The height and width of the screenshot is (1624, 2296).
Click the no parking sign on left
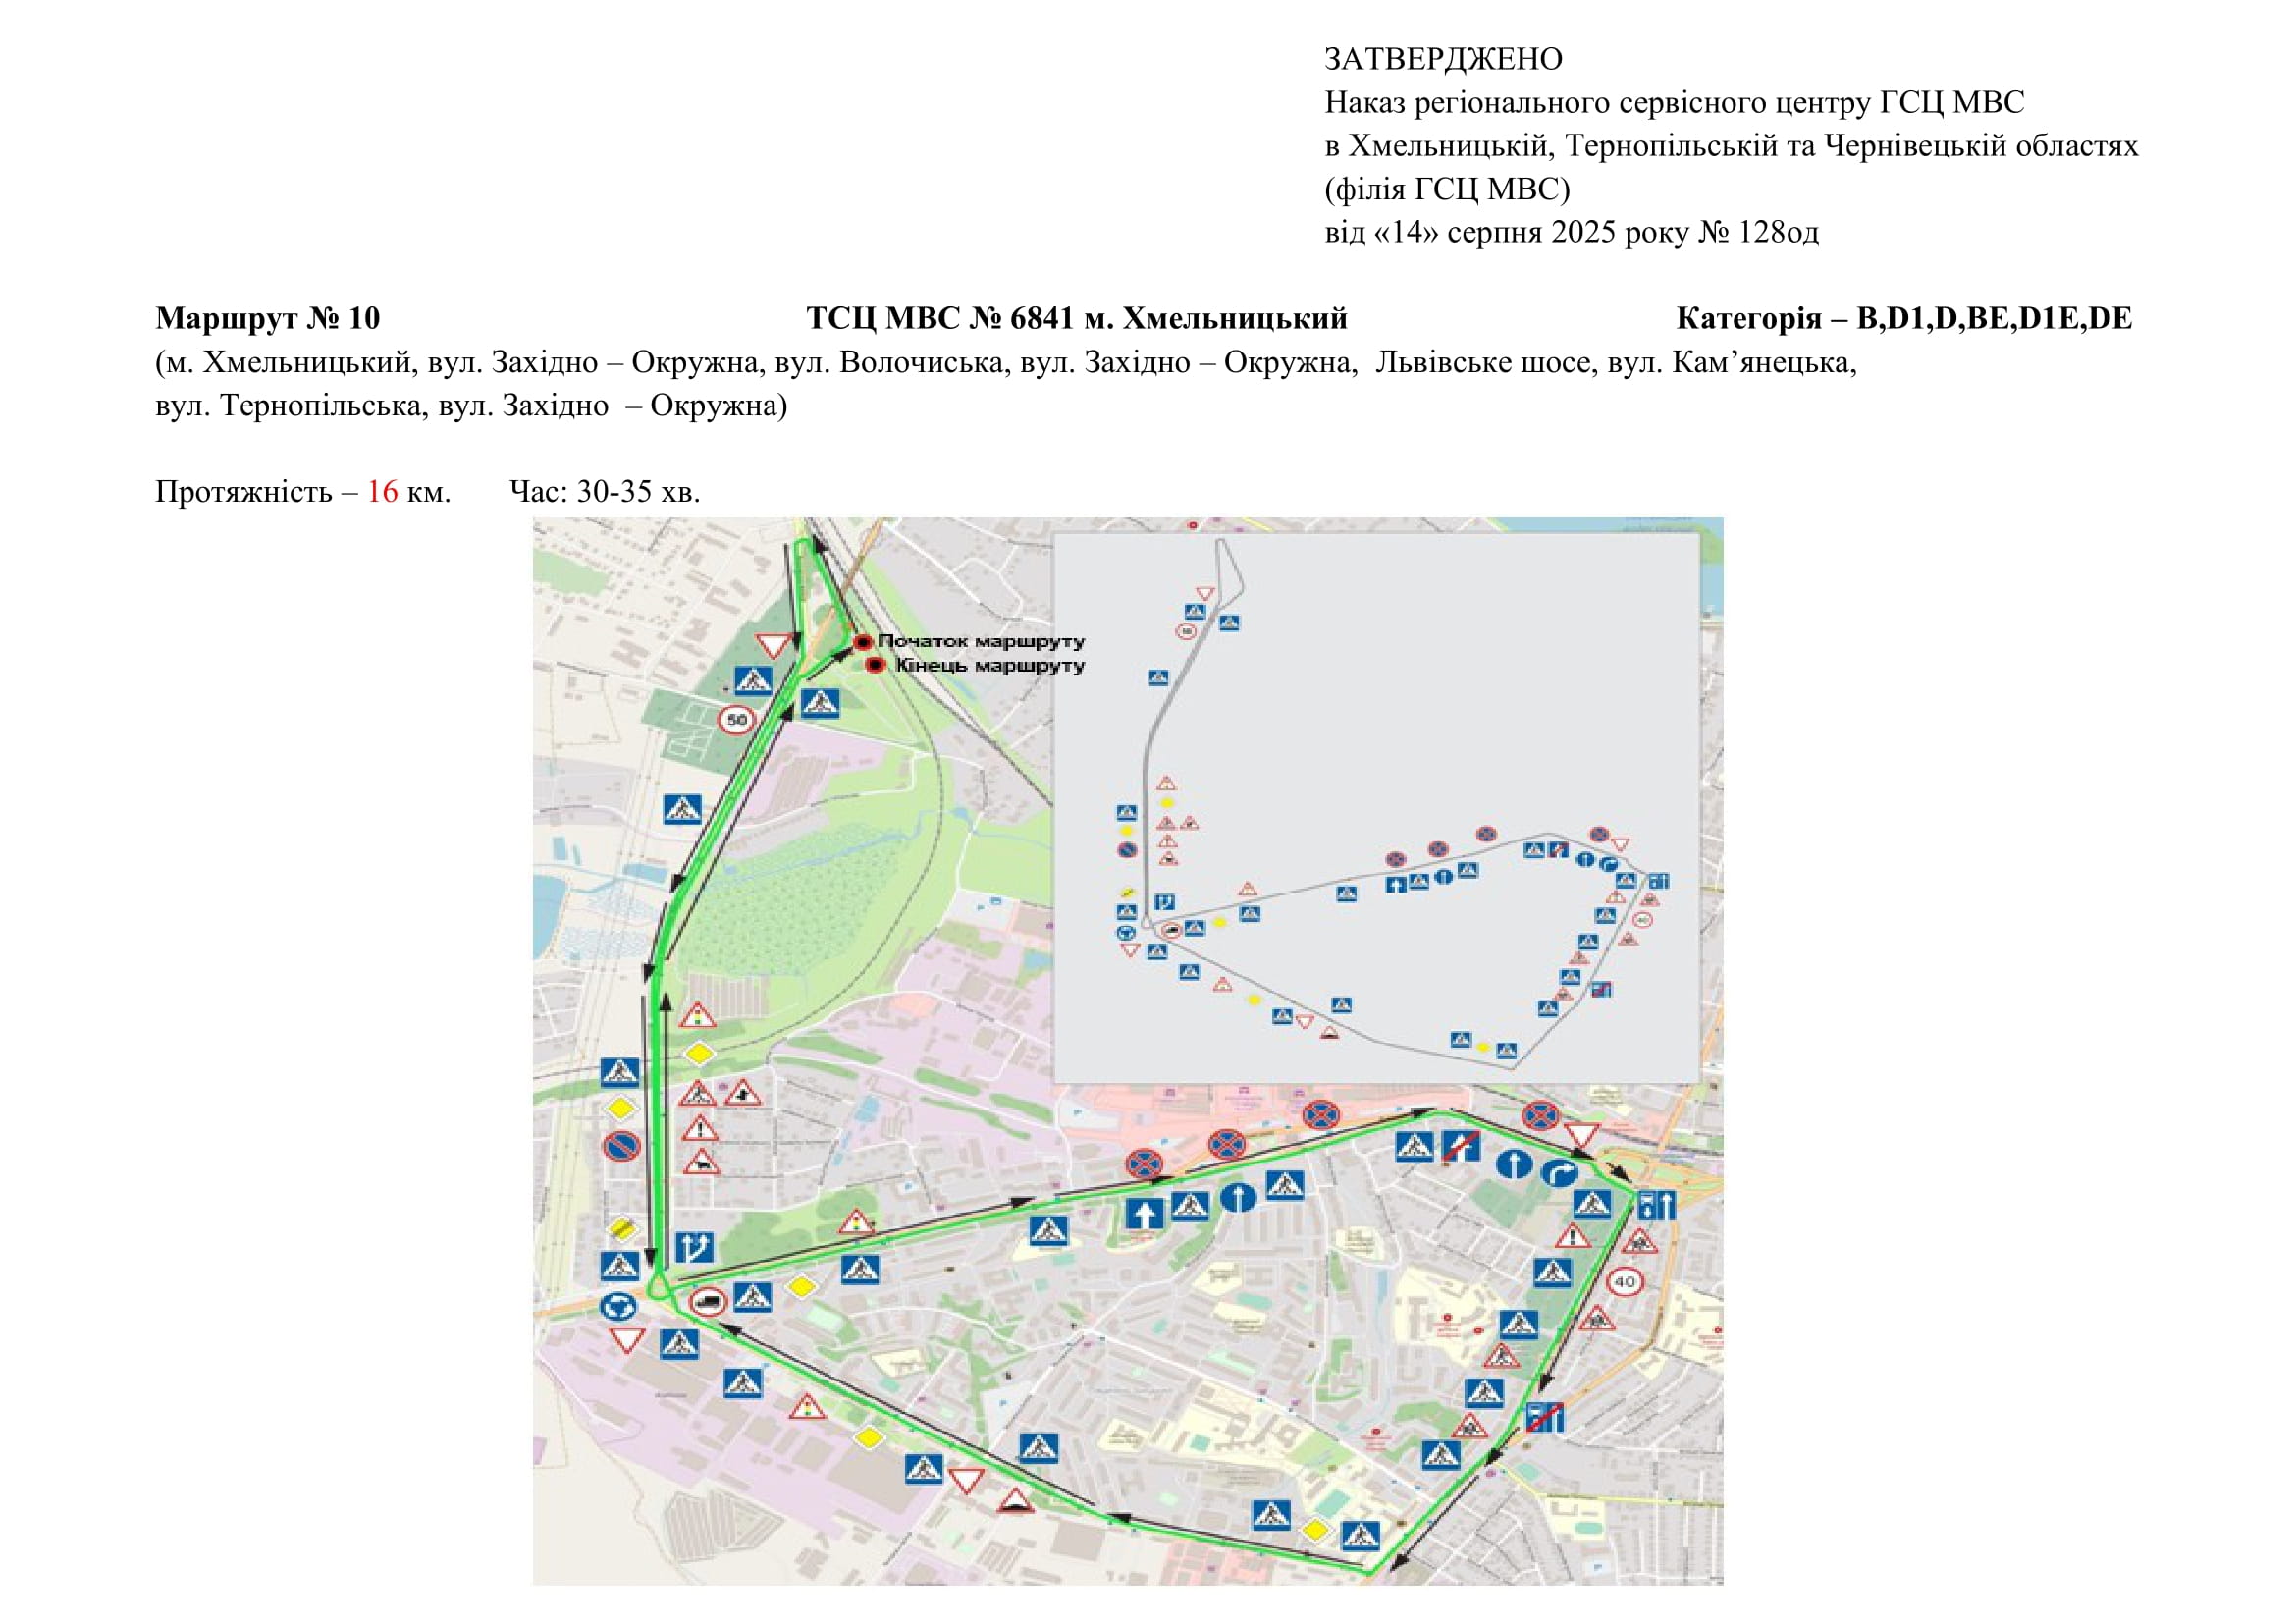(x=621, y=1146)
